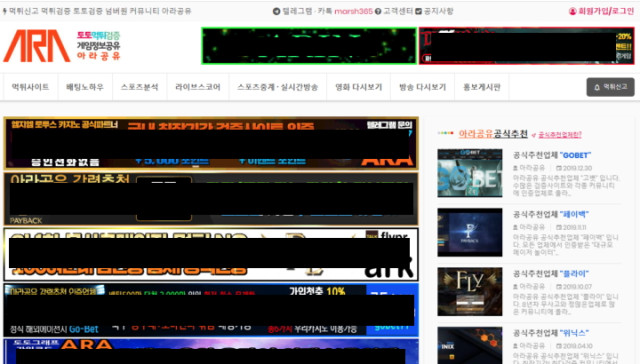This screenshot has height=364, width=640.
Task: Open the 배팅노하우 menu
Action: click(85, 87)
